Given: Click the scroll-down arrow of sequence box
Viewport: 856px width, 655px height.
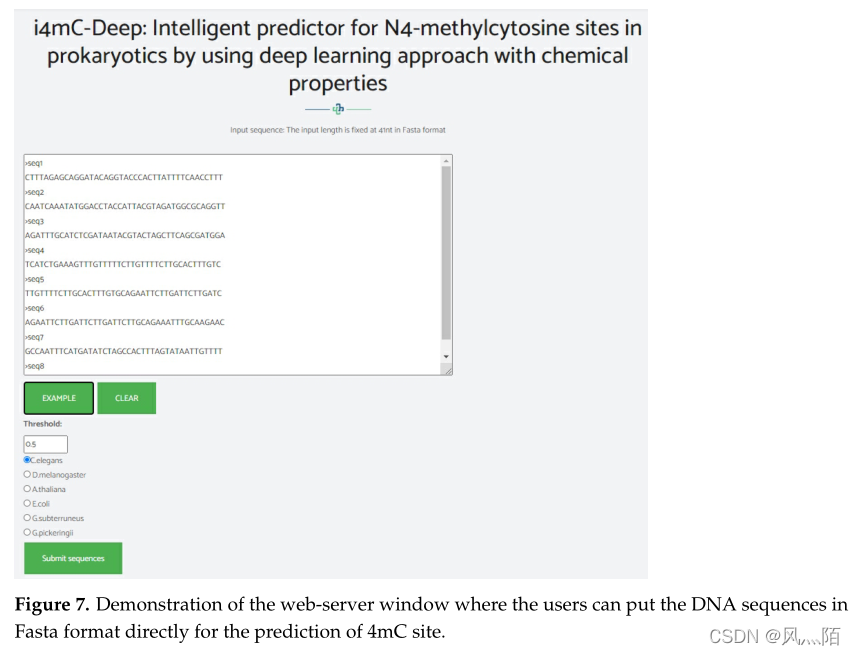Looking at the screenshot, I should click(446, 356).
